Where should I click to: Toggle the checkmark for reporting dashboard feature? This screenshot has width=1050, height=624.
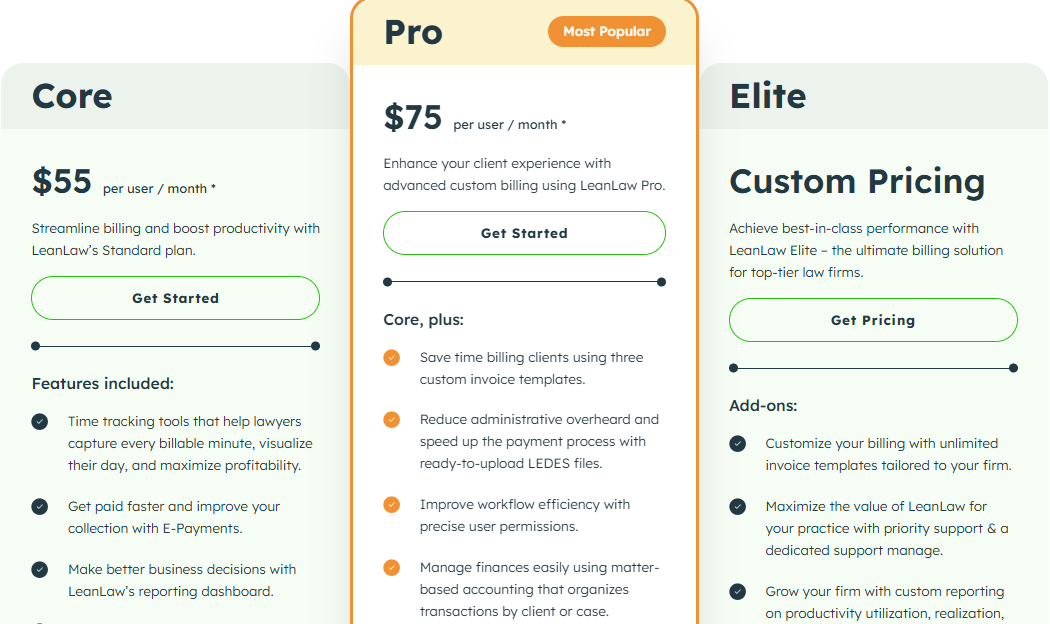(39, 569)
